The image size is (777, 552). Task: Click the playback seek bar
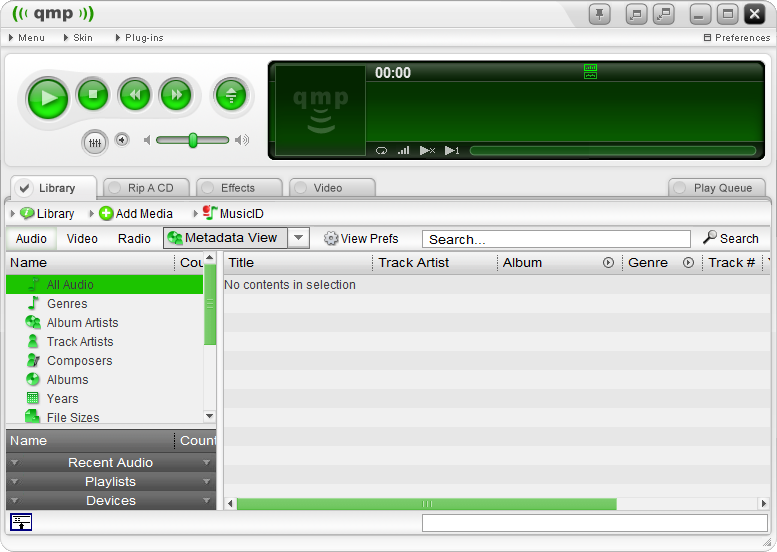point(612,151)
